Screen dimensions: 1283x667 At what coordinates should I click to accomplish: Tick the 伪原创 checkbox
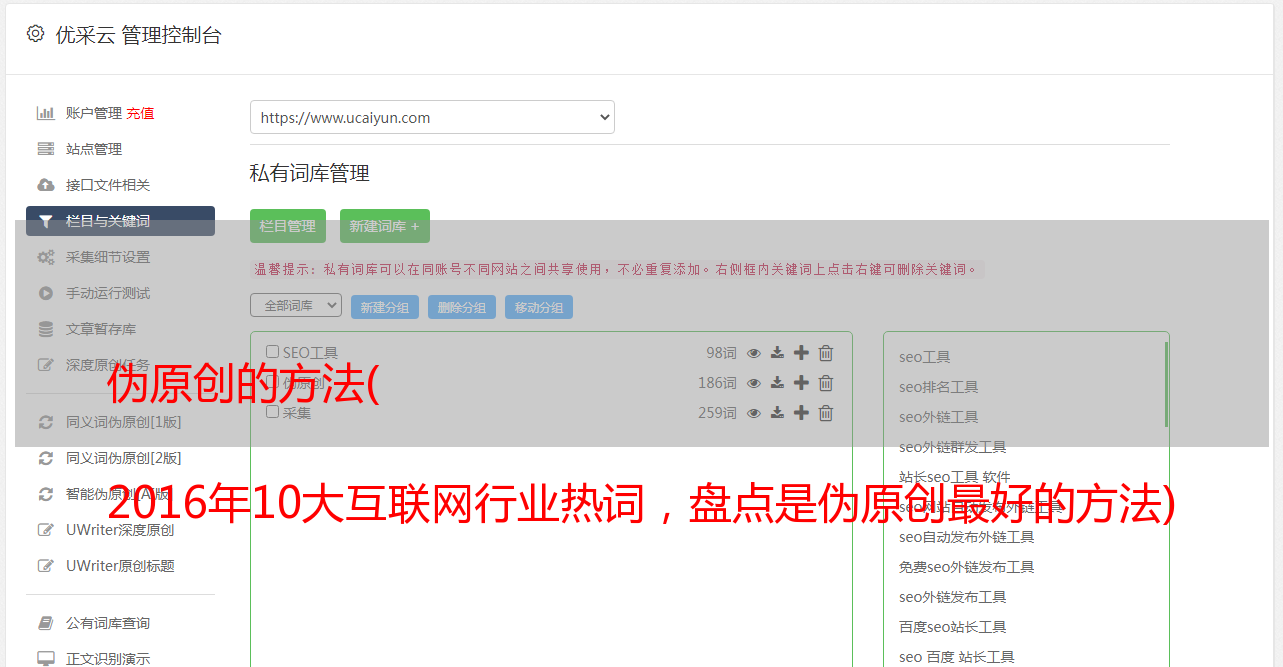[273, 382]
